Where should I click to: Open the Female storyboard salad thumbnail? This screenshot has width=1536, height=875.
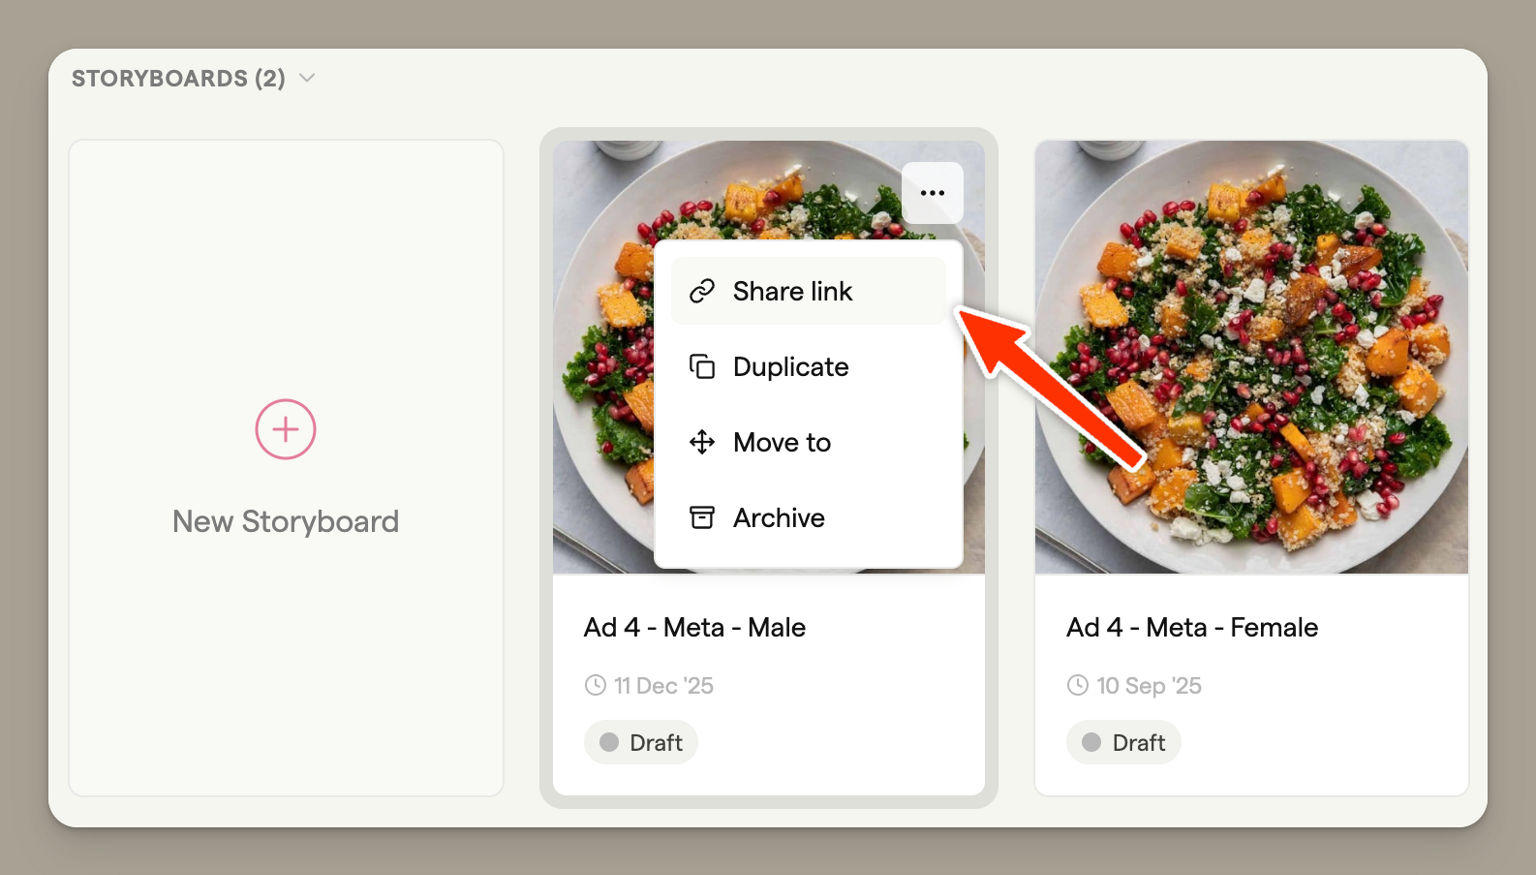tap(1251, 357)
